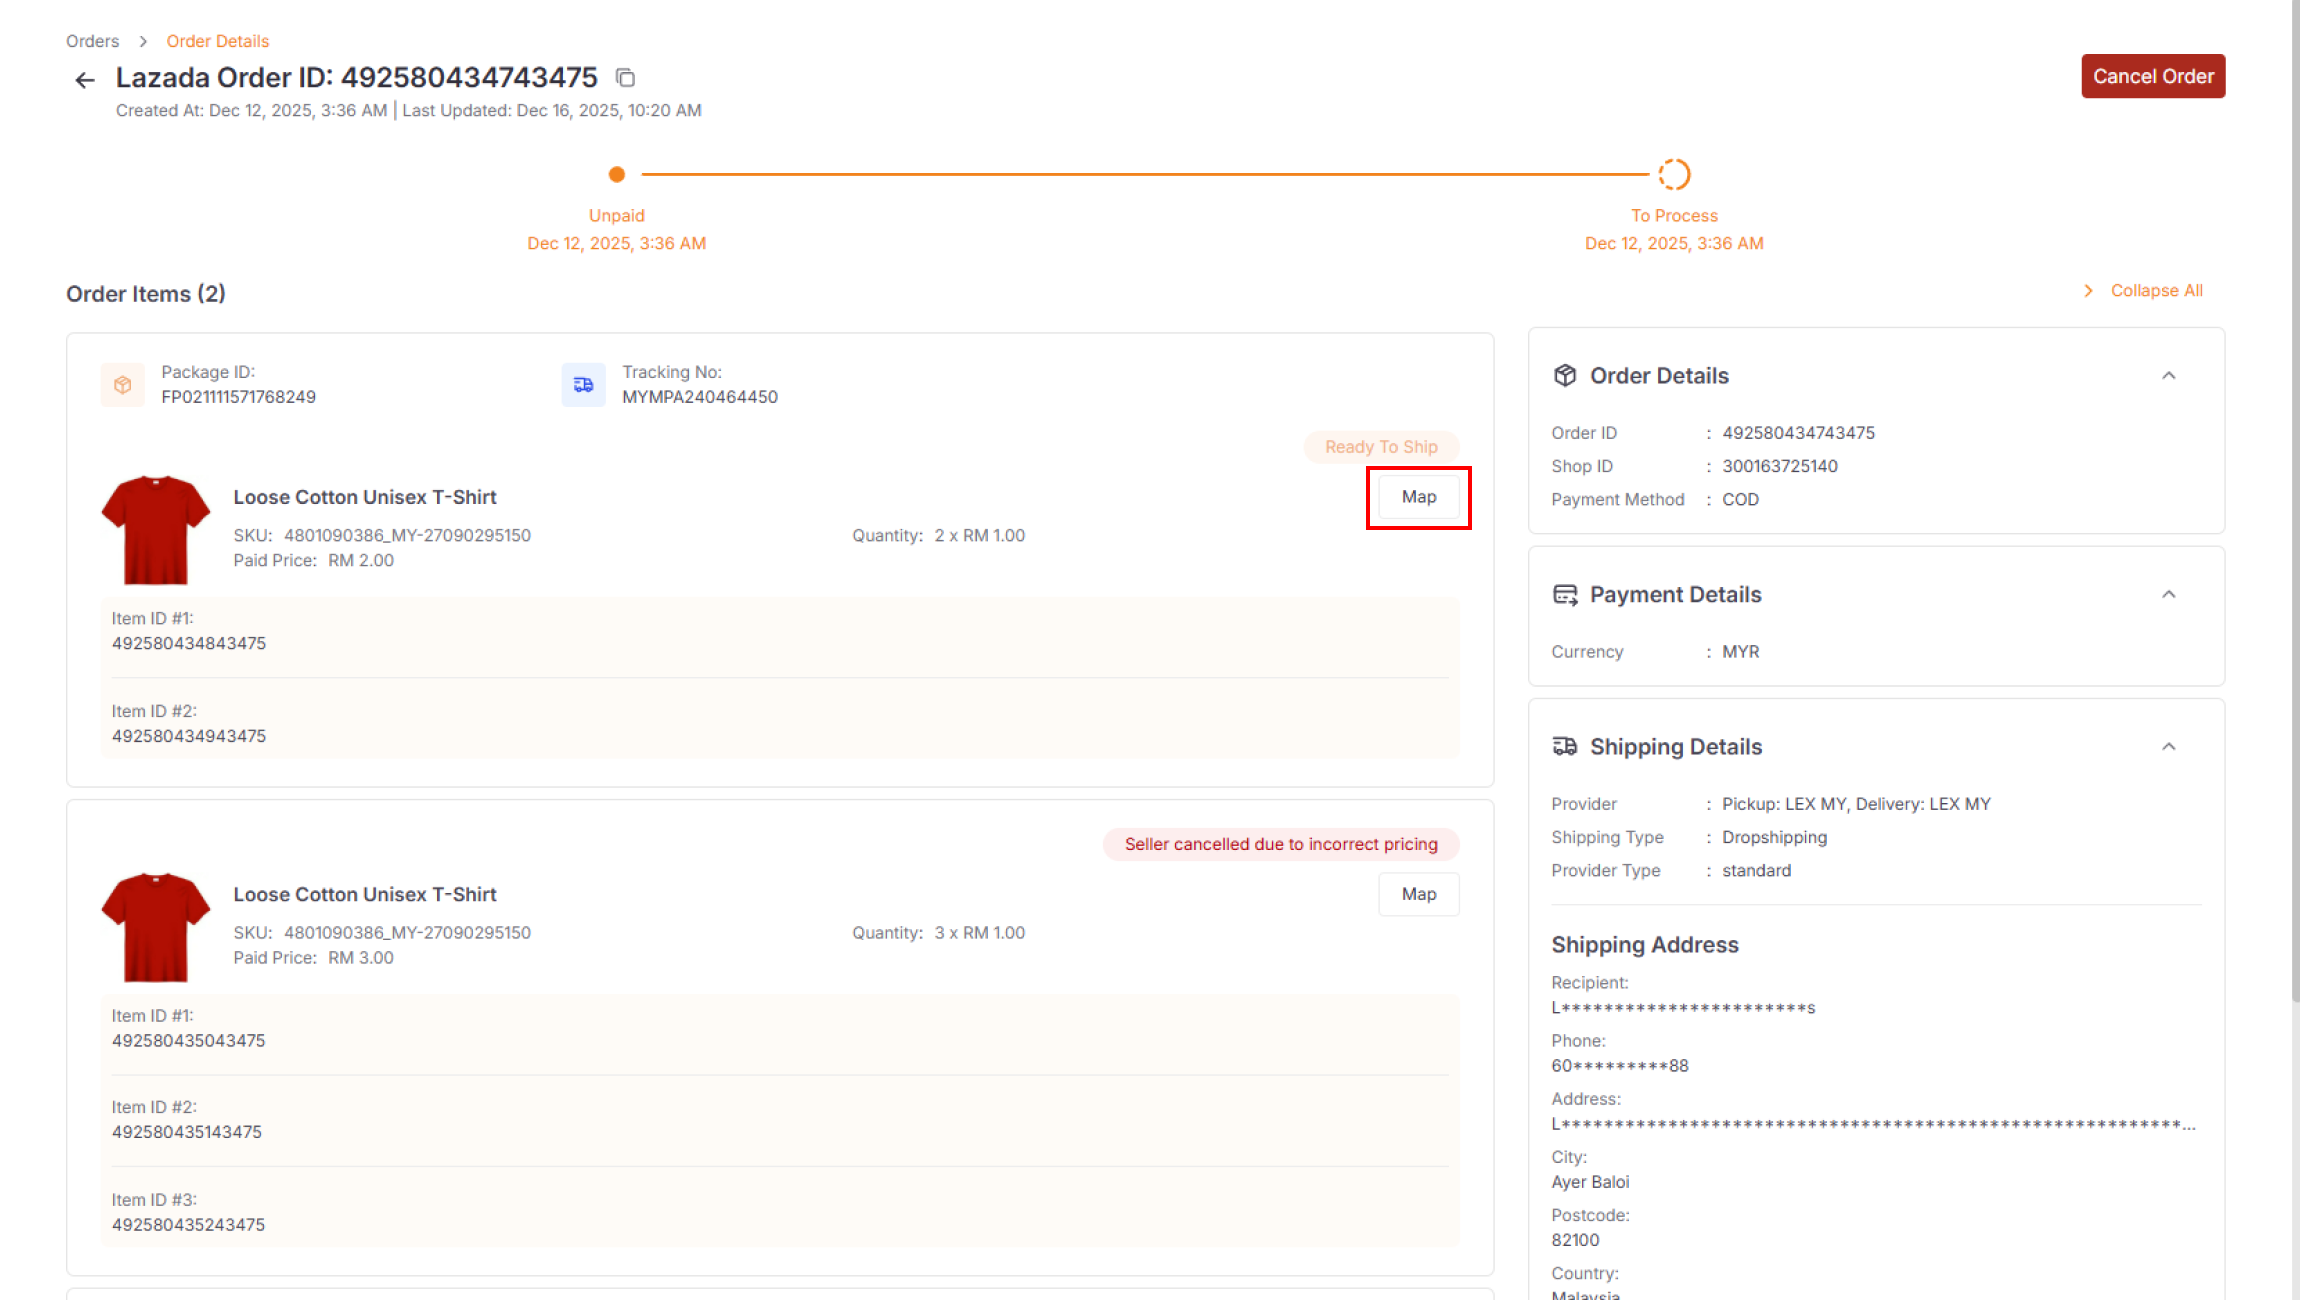Collapse the Payment Details panel
Image resolution: width=2300 pixels, height=1300 pixels.
[x=2168, y=595]
